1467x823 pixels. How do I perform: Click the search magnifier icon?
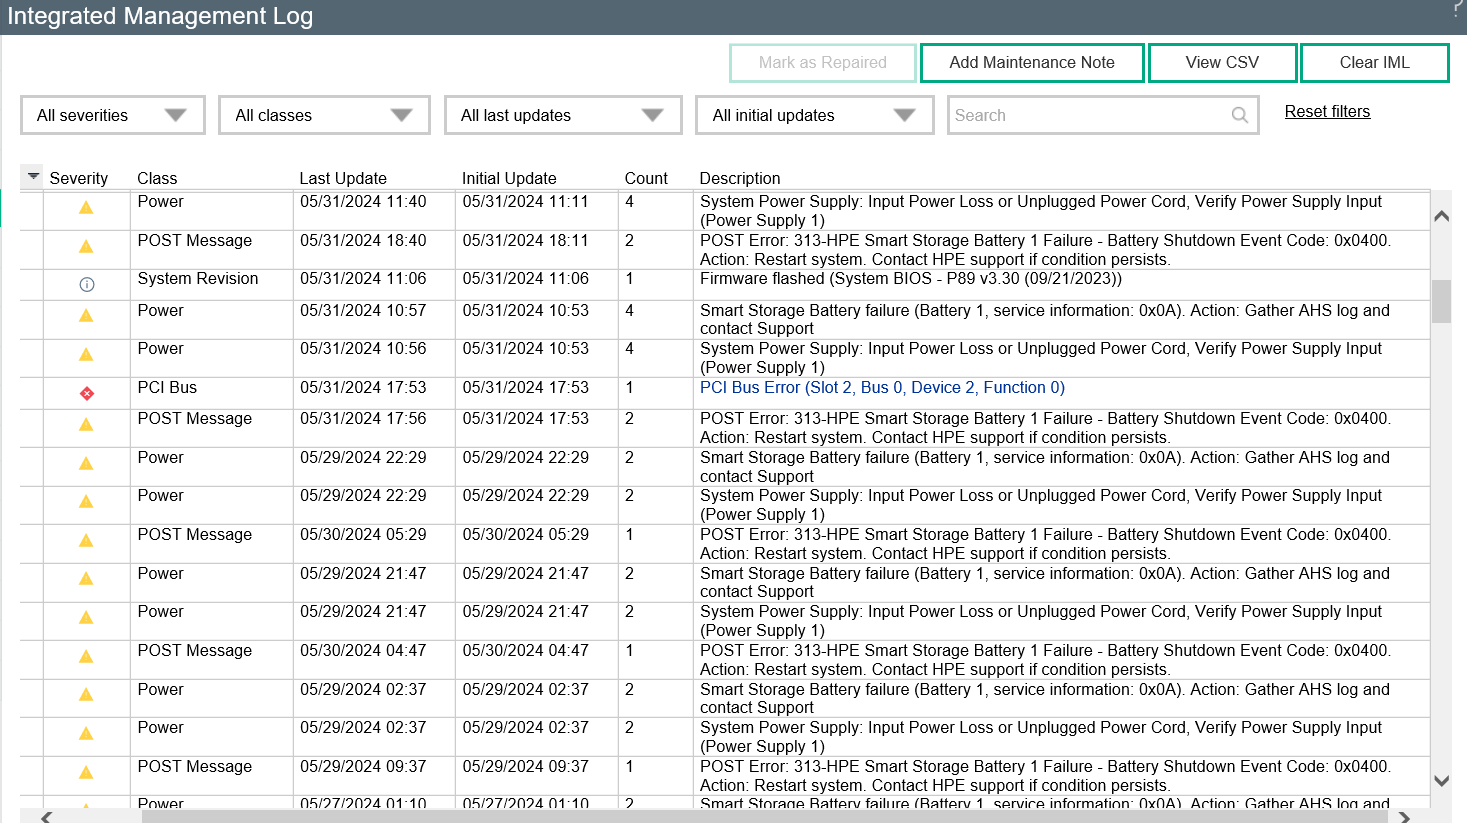(x=1239, y=115)
